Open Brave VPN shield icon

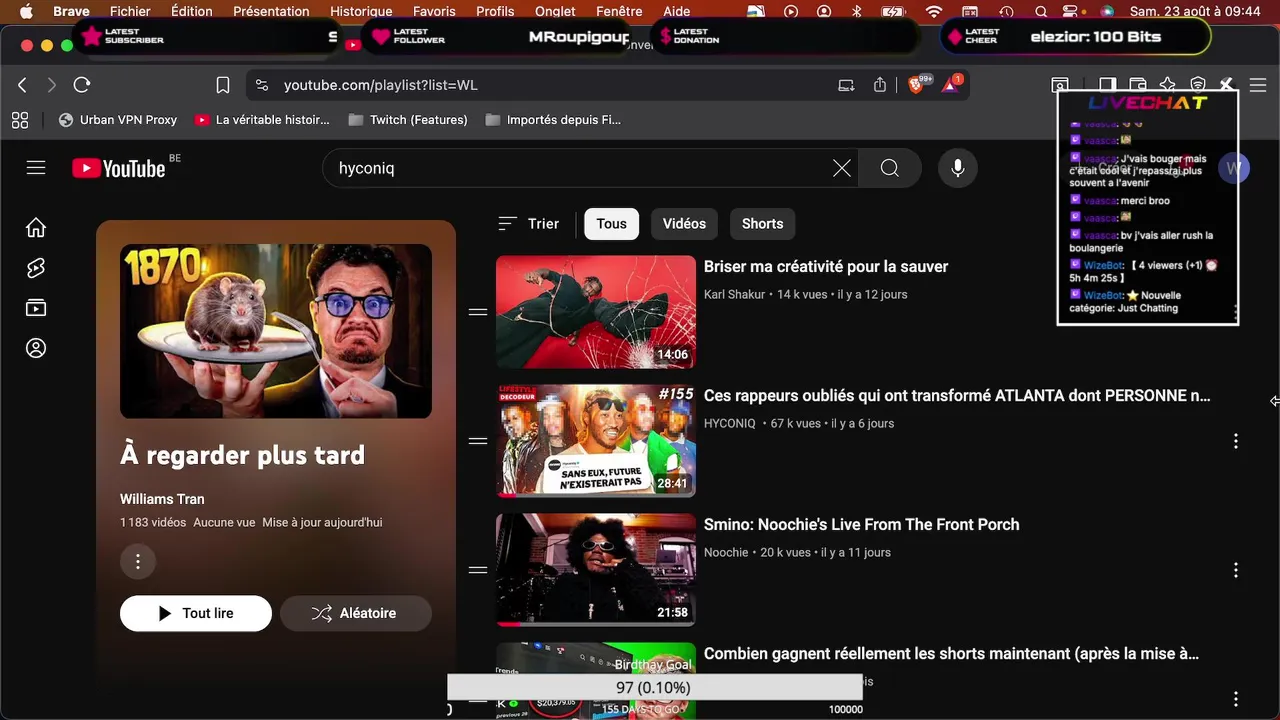point(1198,85)
